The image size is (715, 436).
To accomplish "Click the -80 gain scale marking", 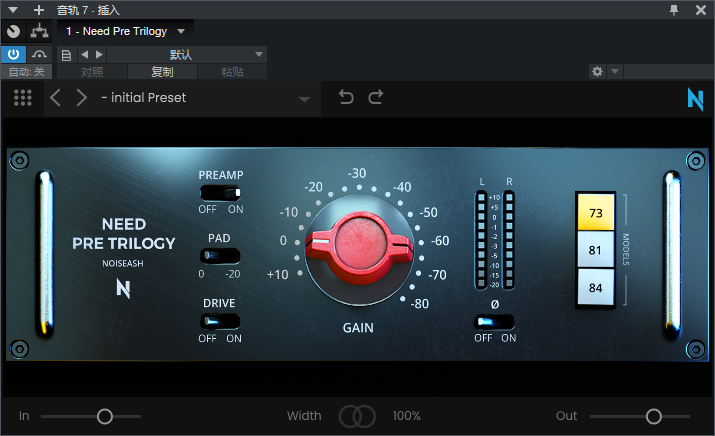I will [x=420, y=304].
